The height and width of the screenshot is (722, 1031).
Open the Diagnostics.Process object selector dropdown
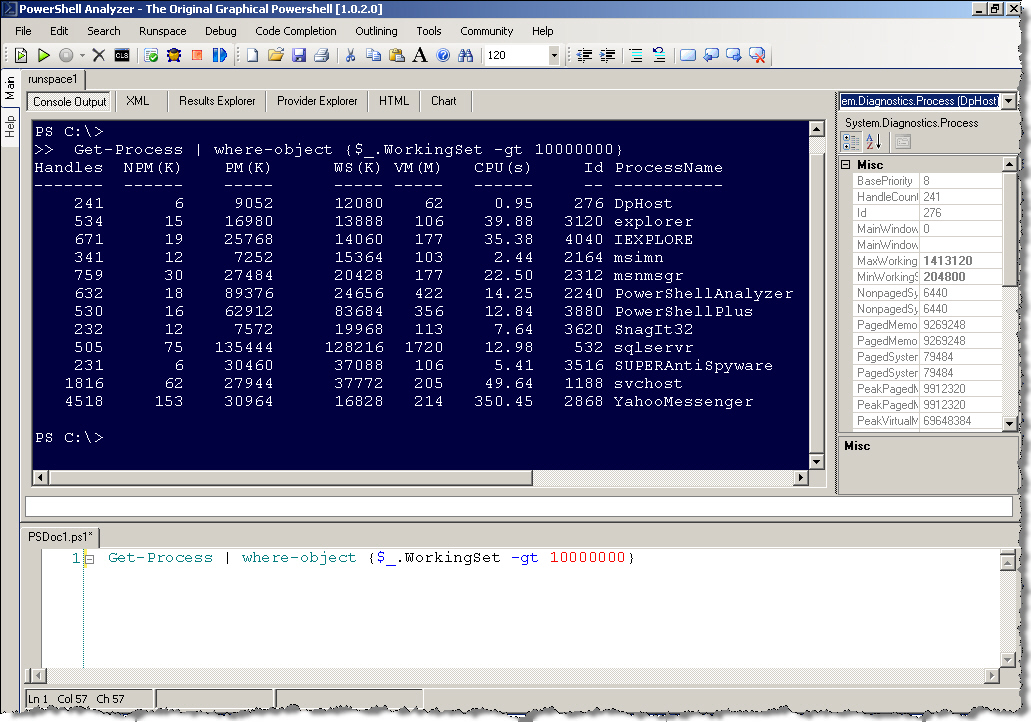coord(1007,101)
